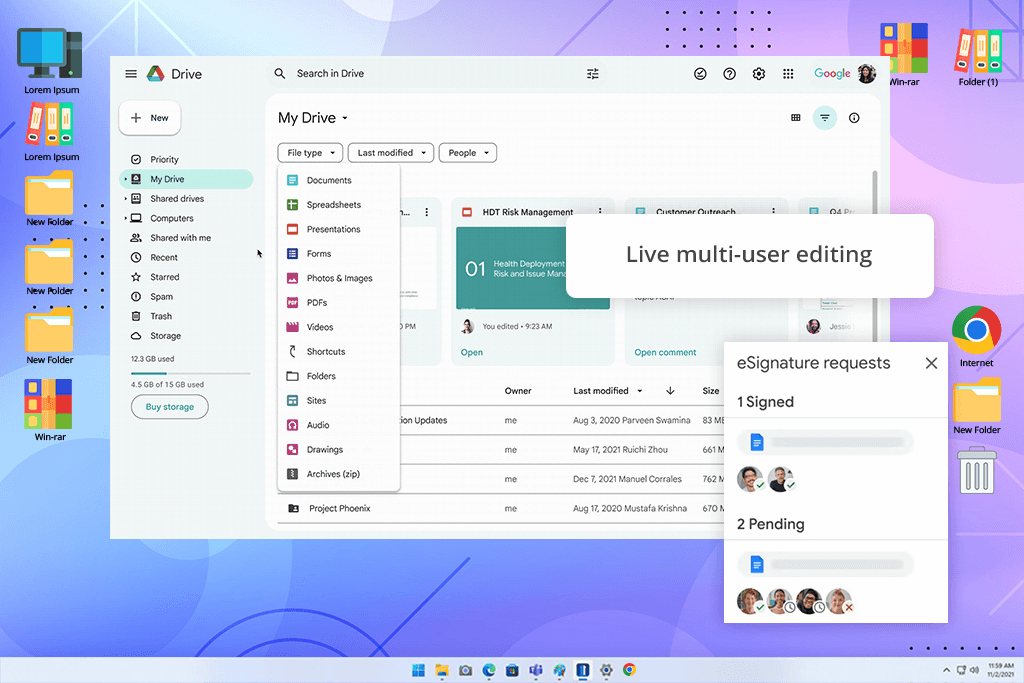Click the Google Drive logo
Viewport: 1024px width, 683px height.
click(155, 74)
